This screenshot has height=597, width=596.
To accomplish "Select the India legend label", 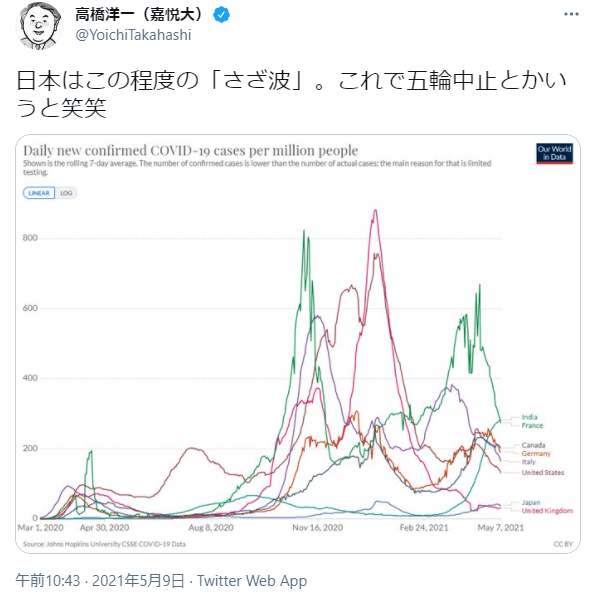I will [x=529, y=417].
